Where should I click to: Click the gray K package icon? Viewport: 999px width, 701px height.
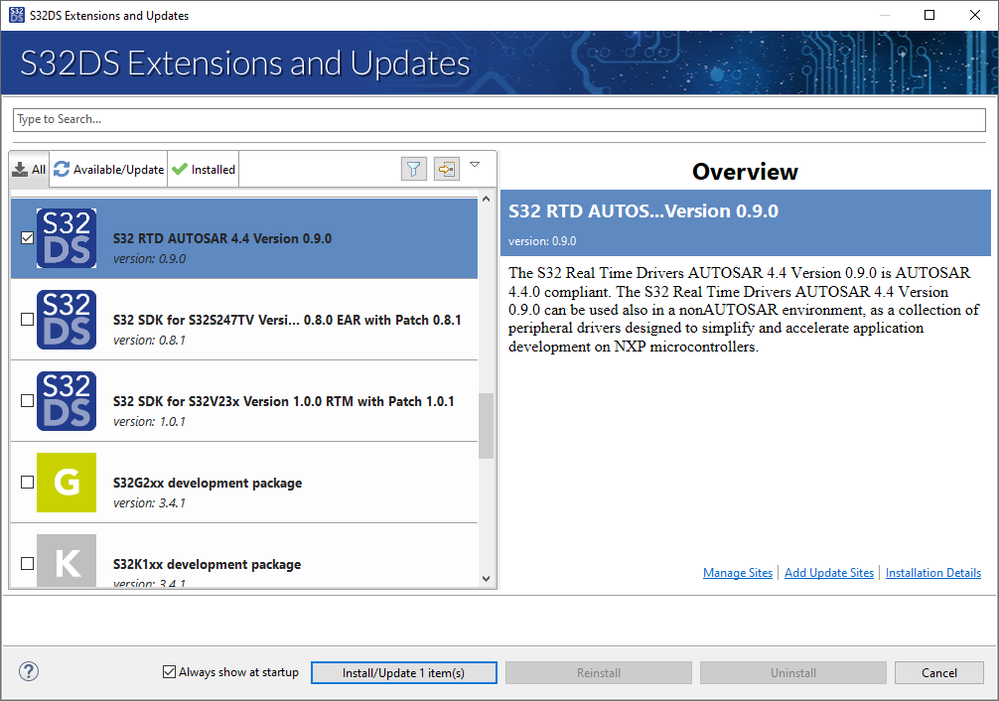[66, 561]
